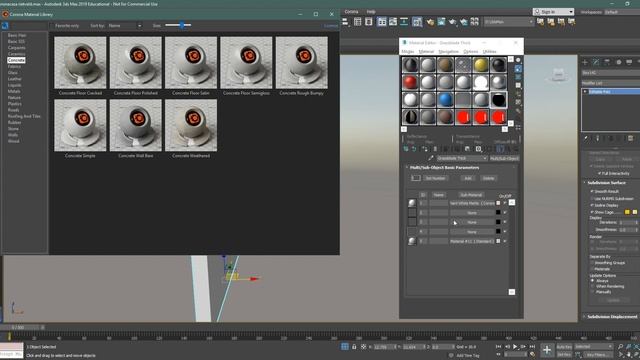Adjust the thumbnail Size slider
Image resolution: width=640 pixels, height=360 pixels.
178,25
